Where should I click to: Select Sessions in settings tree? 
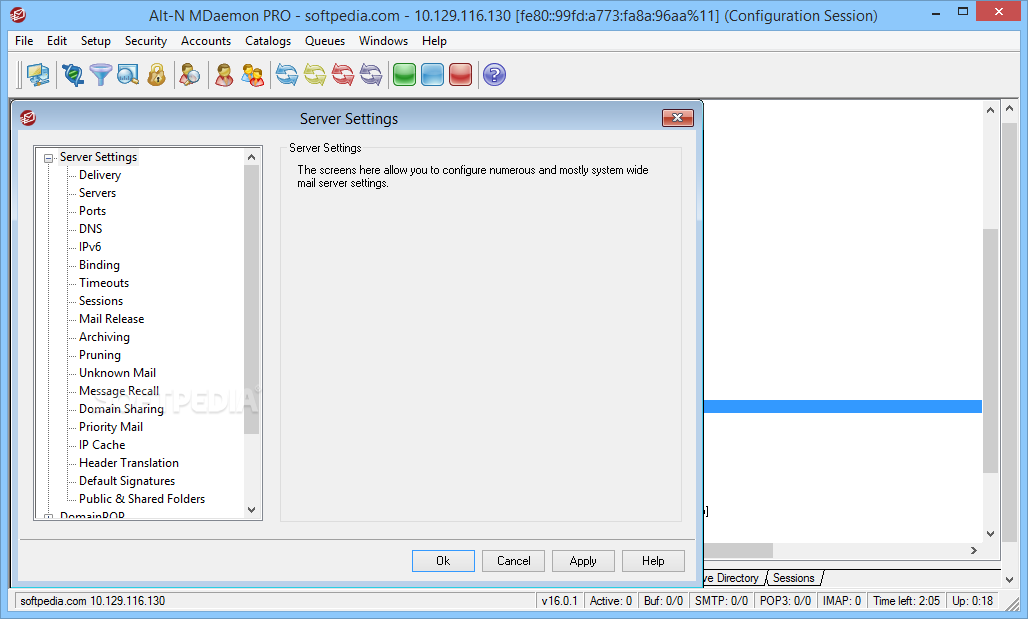tap(101, 301)
